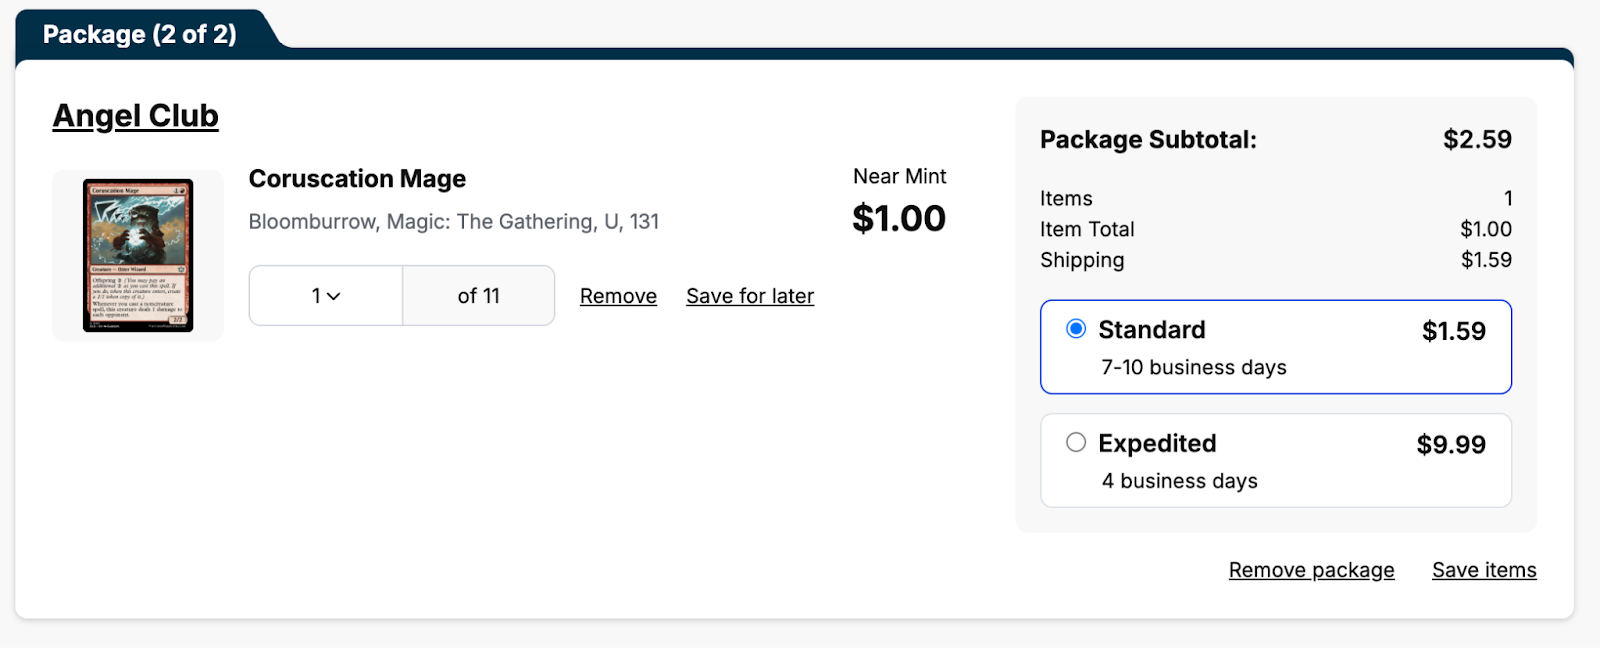Open the Angel Club seller link
Viewport: 1600px width, 648px height.
click(135, 116)
